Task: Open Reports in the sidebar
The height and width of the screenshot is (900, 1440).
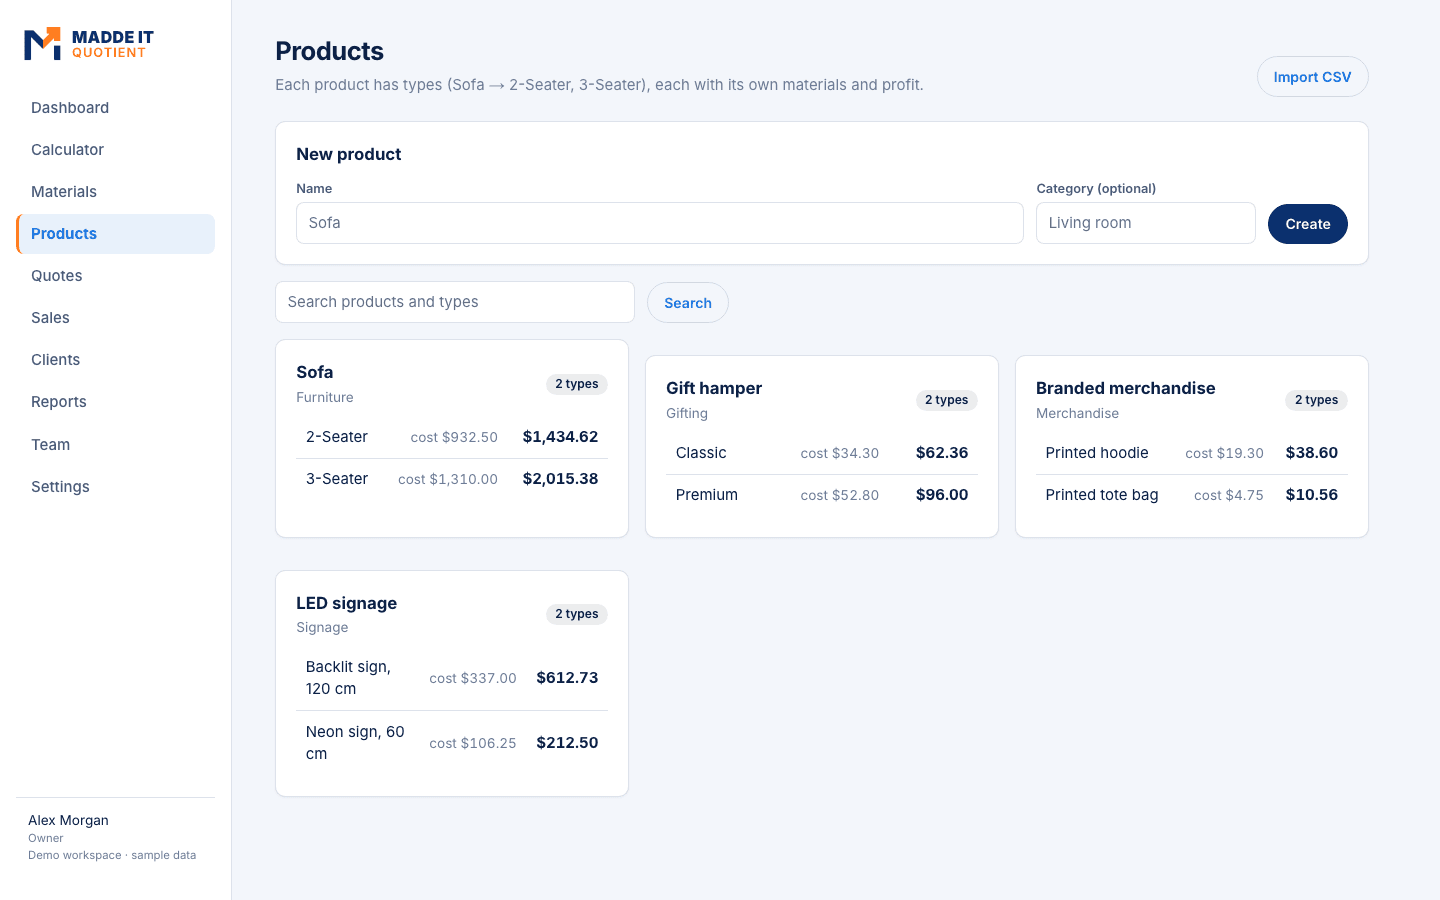Action: tap(115, 402)
